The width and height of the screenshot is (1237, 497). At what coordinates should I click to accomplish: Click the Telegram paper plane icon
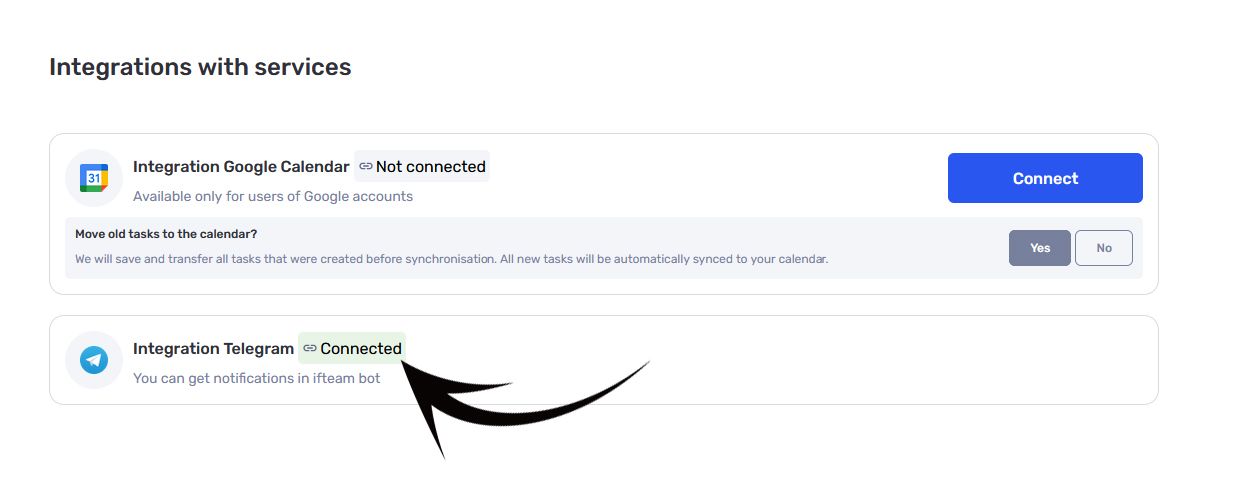click(94, 360)
